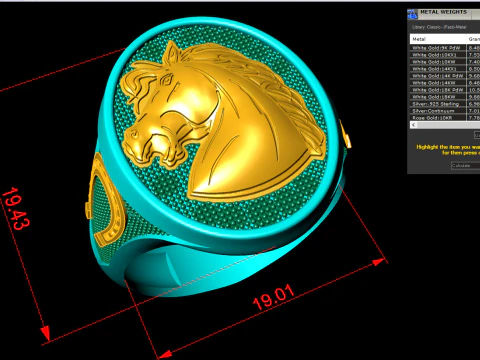Click the Metal column header

pos(438,39)
